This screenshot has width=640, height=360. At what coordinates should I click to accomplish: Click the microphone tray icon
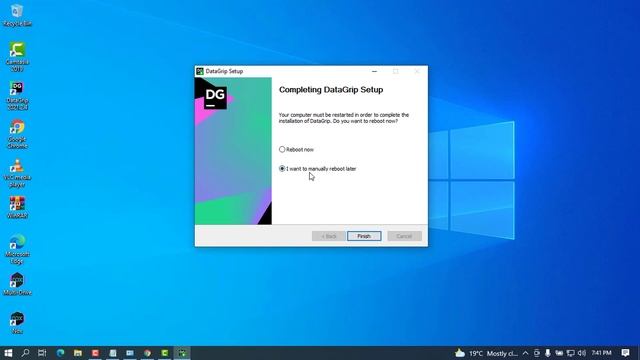548,353
